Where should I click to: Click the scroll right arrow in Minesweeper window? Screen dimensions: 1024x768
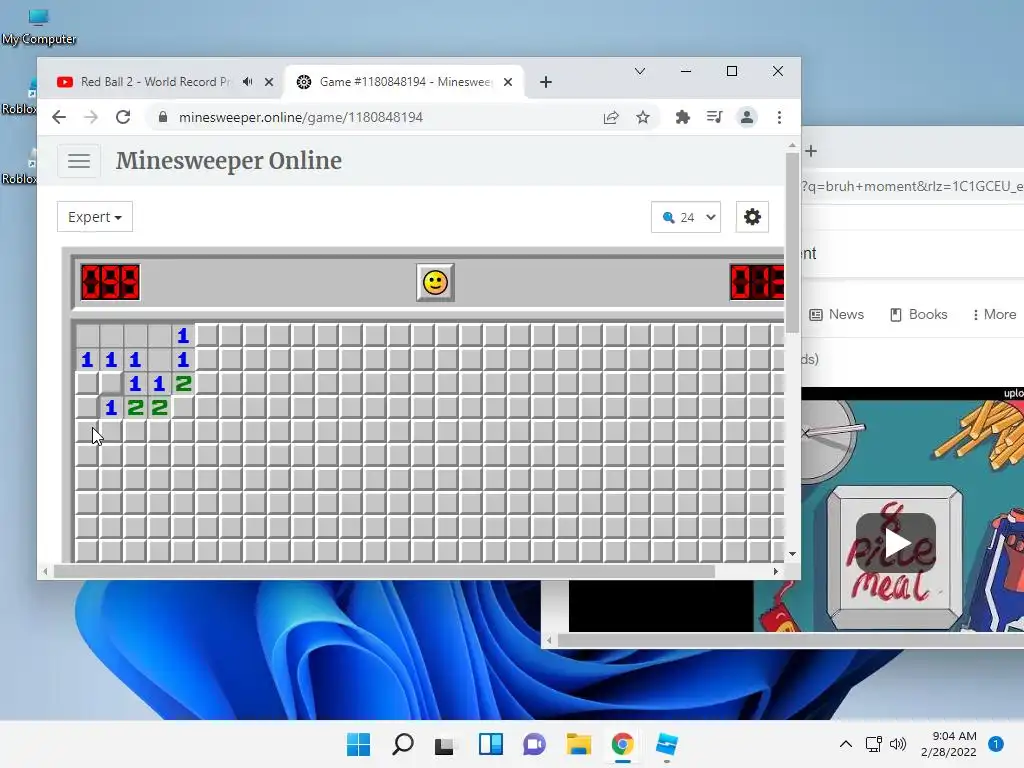775,571
